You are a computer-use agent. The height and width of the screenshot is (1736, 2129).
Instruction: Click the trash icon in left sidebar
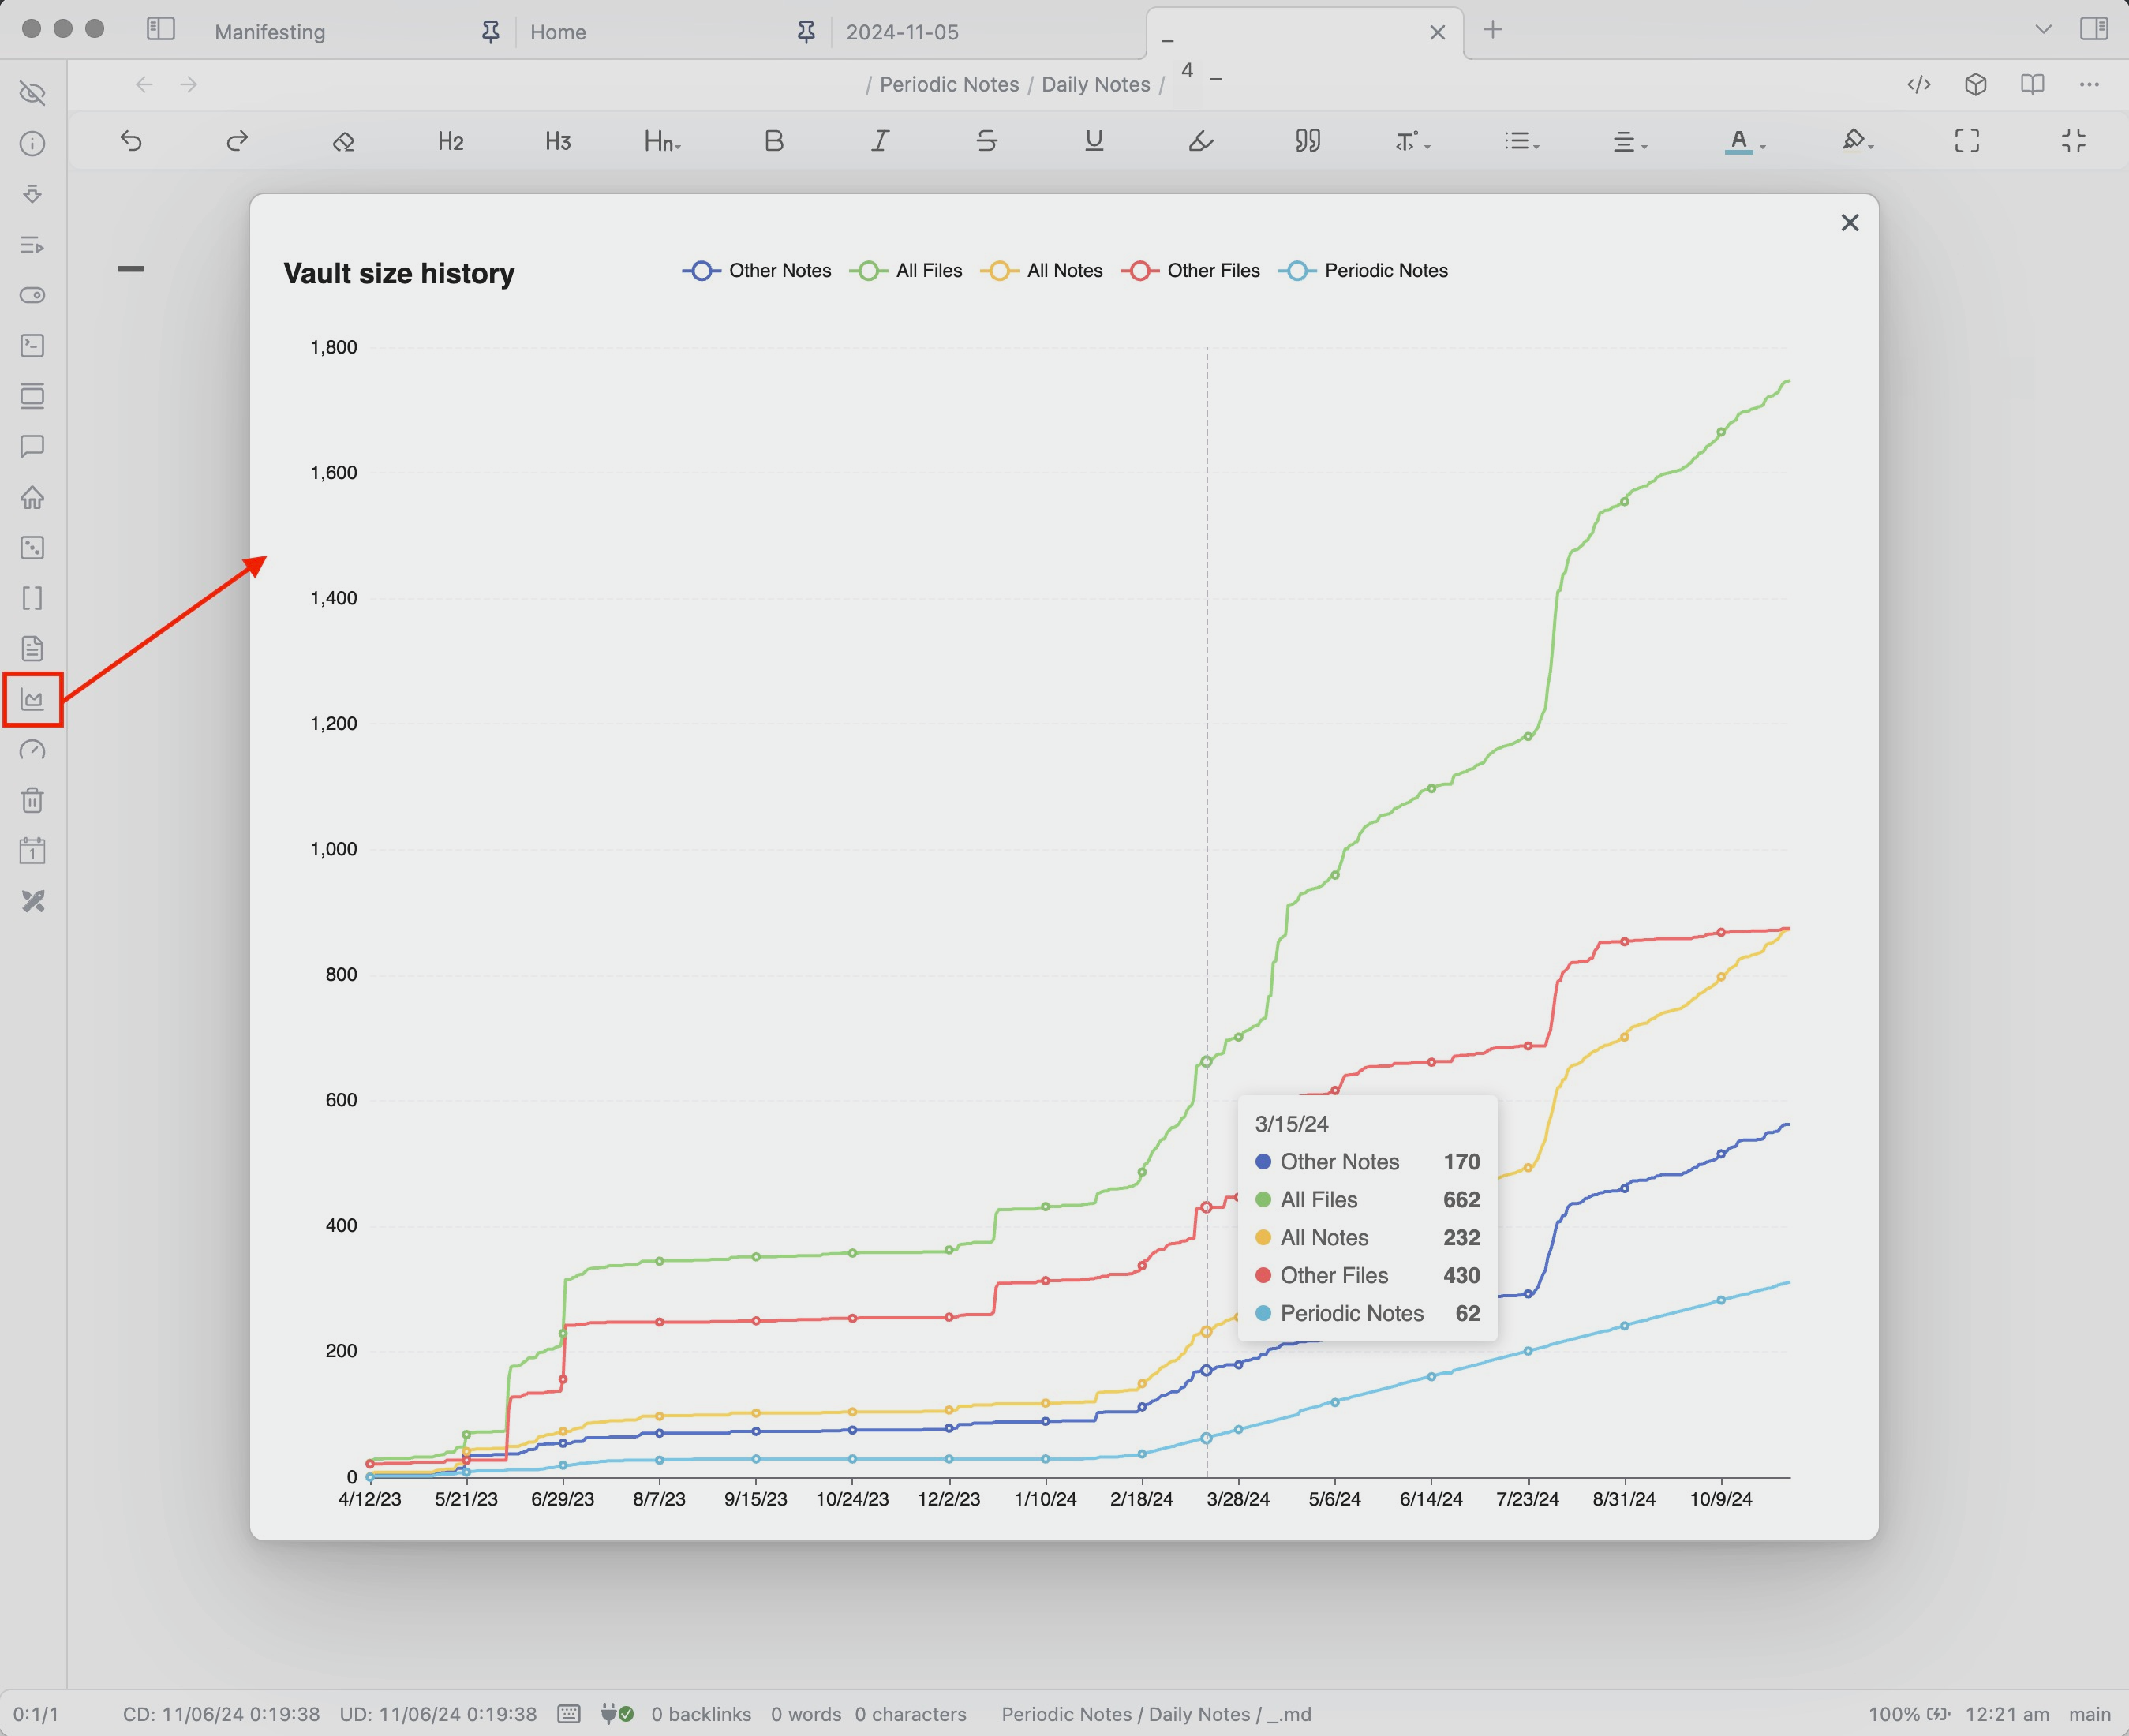pos(32,800)
